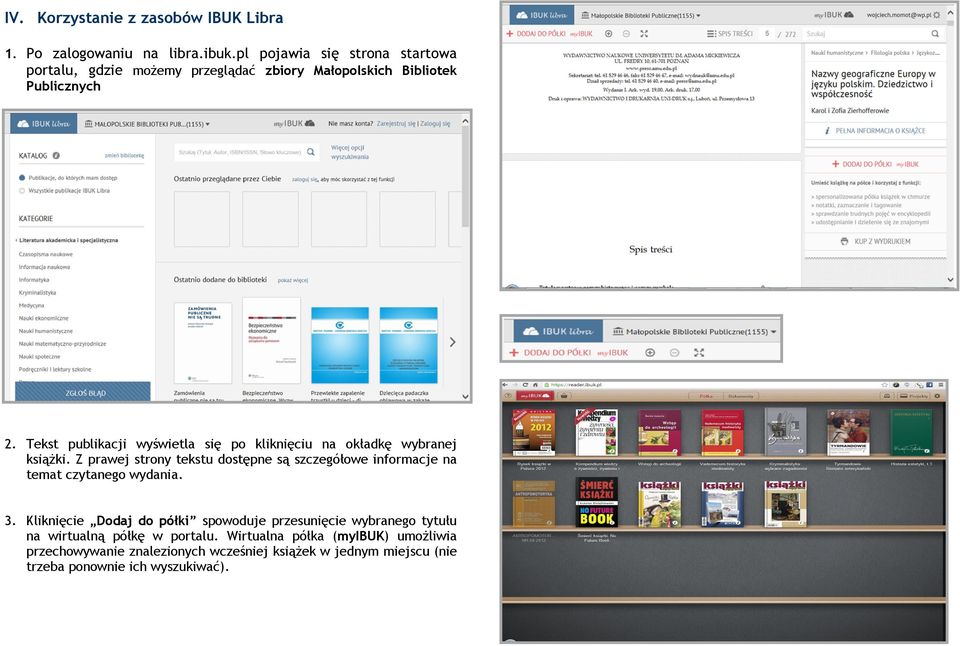Switch to the Półka tab on the bookshelf
This screenshot has height=646, width=960.
coord(706,396)
